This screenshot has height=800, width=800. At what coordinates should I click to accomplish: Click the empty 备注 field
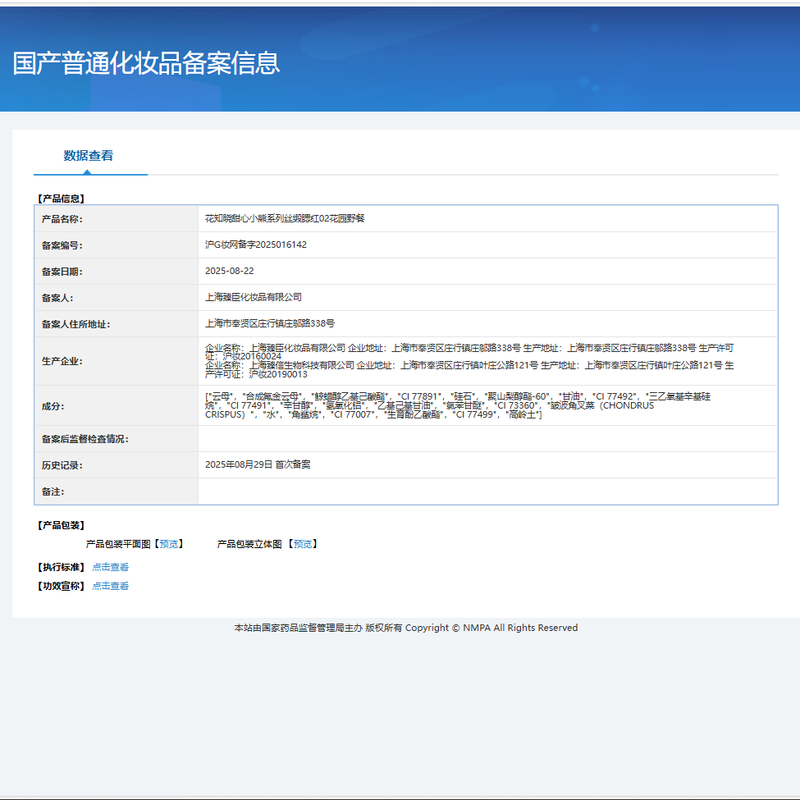pos(487,492)
